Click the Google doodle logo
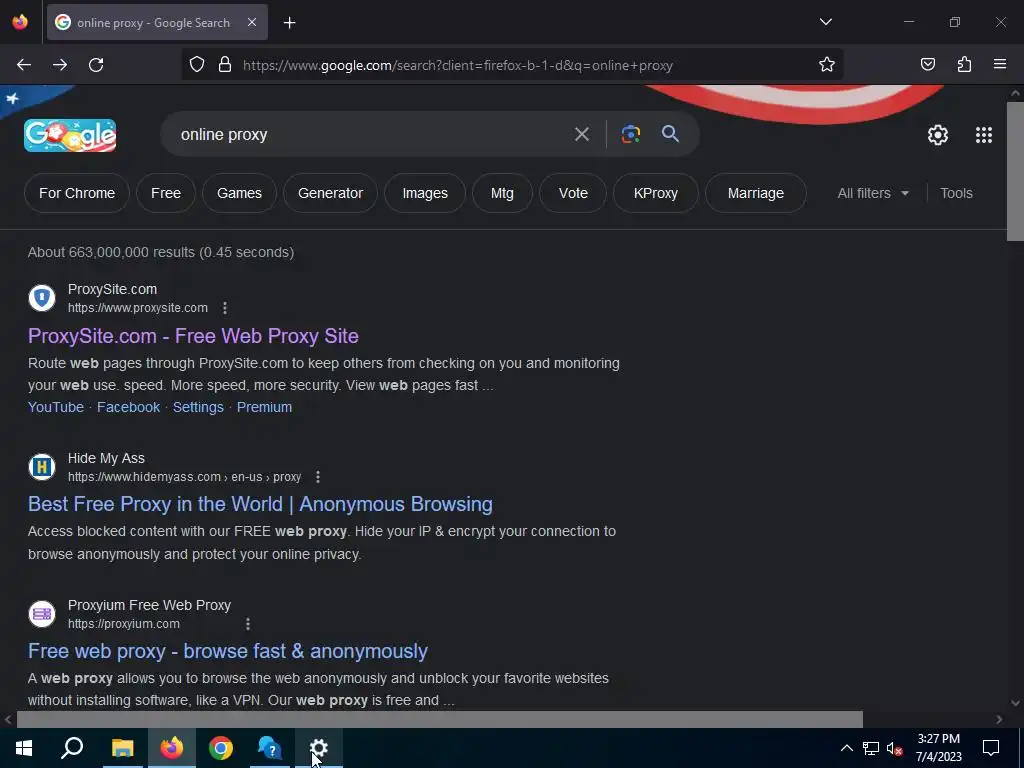The image size is (1024, 768). click(70, 135)
